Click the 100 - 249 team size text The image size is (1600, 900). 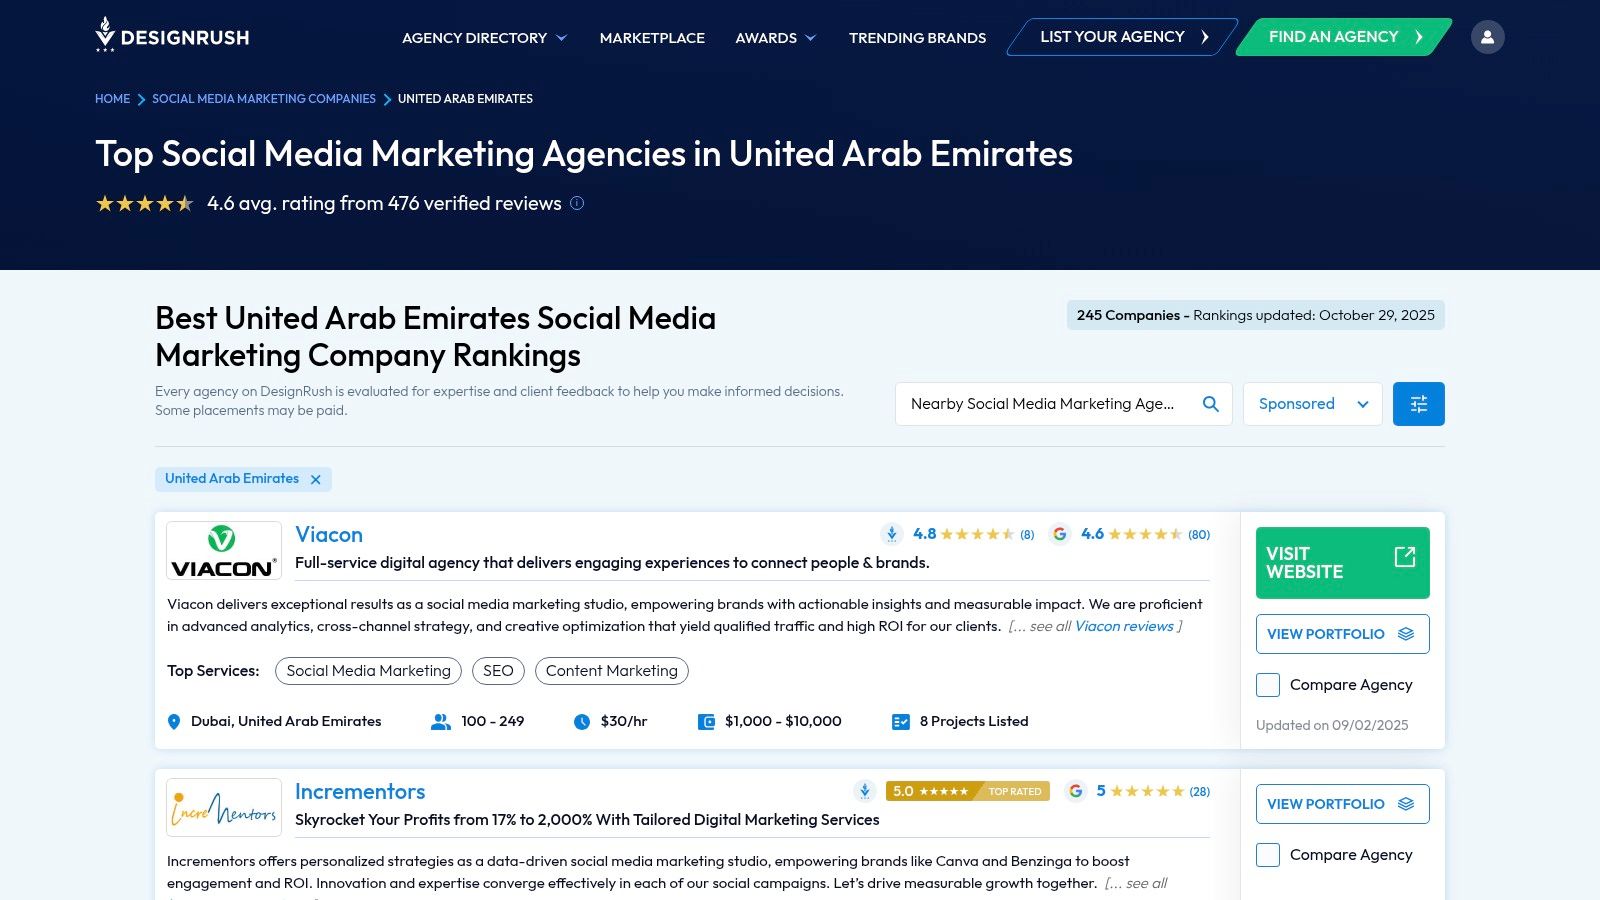tap(493, 721)
